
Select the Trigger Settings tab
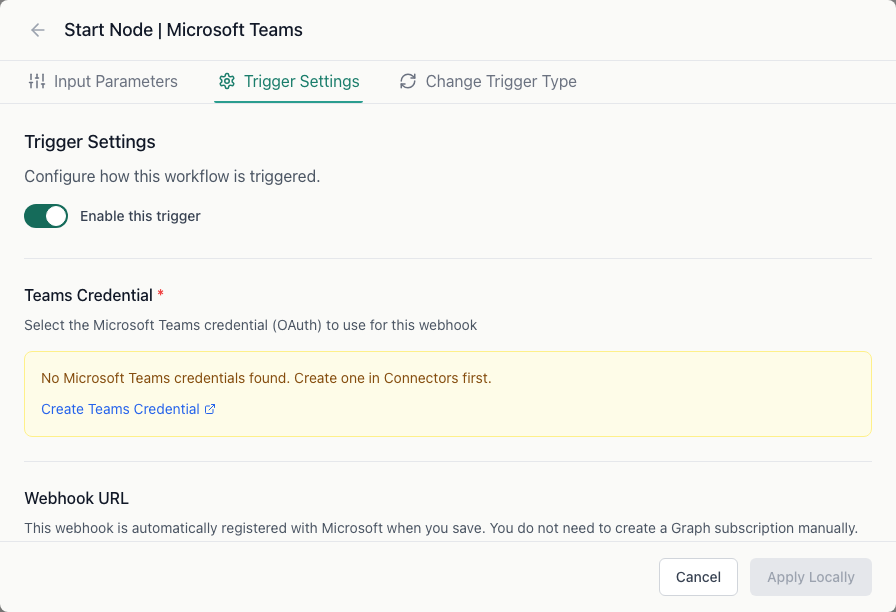[x=288, y=81]
